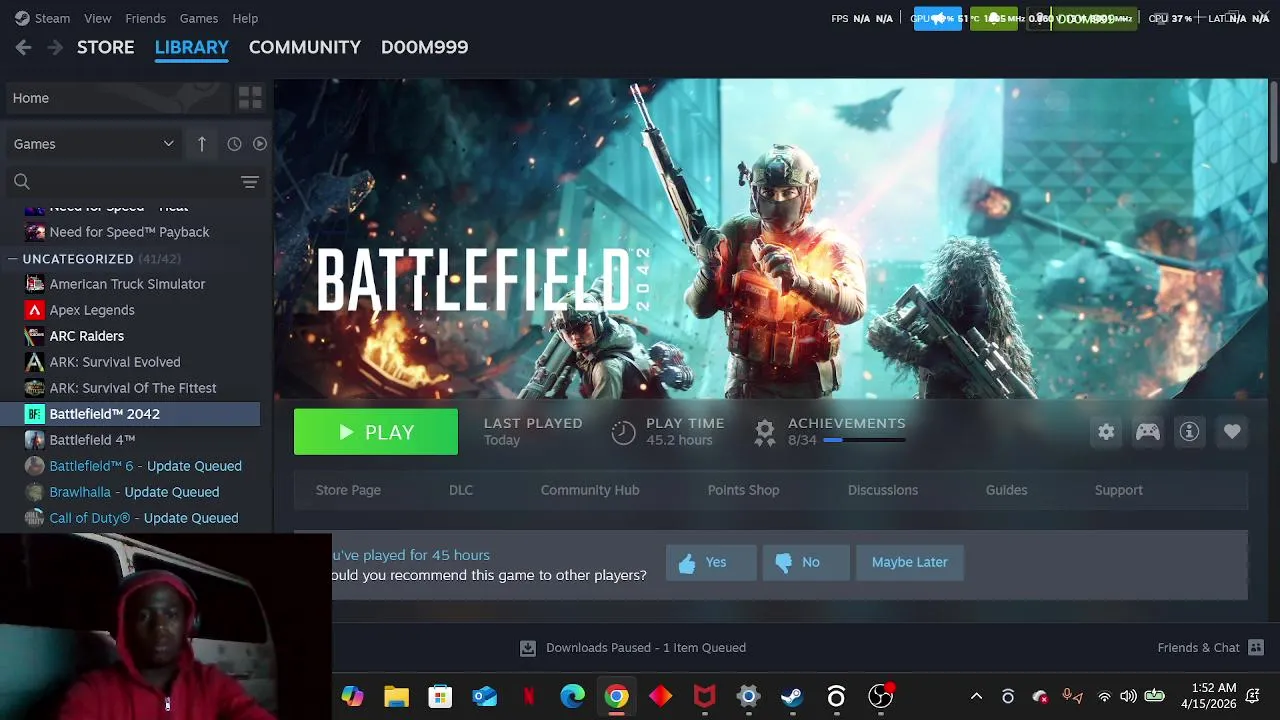The height and width of the screenshot is (720, 1280).
Task: Click Maybe Later button
Action: (909, 563)
